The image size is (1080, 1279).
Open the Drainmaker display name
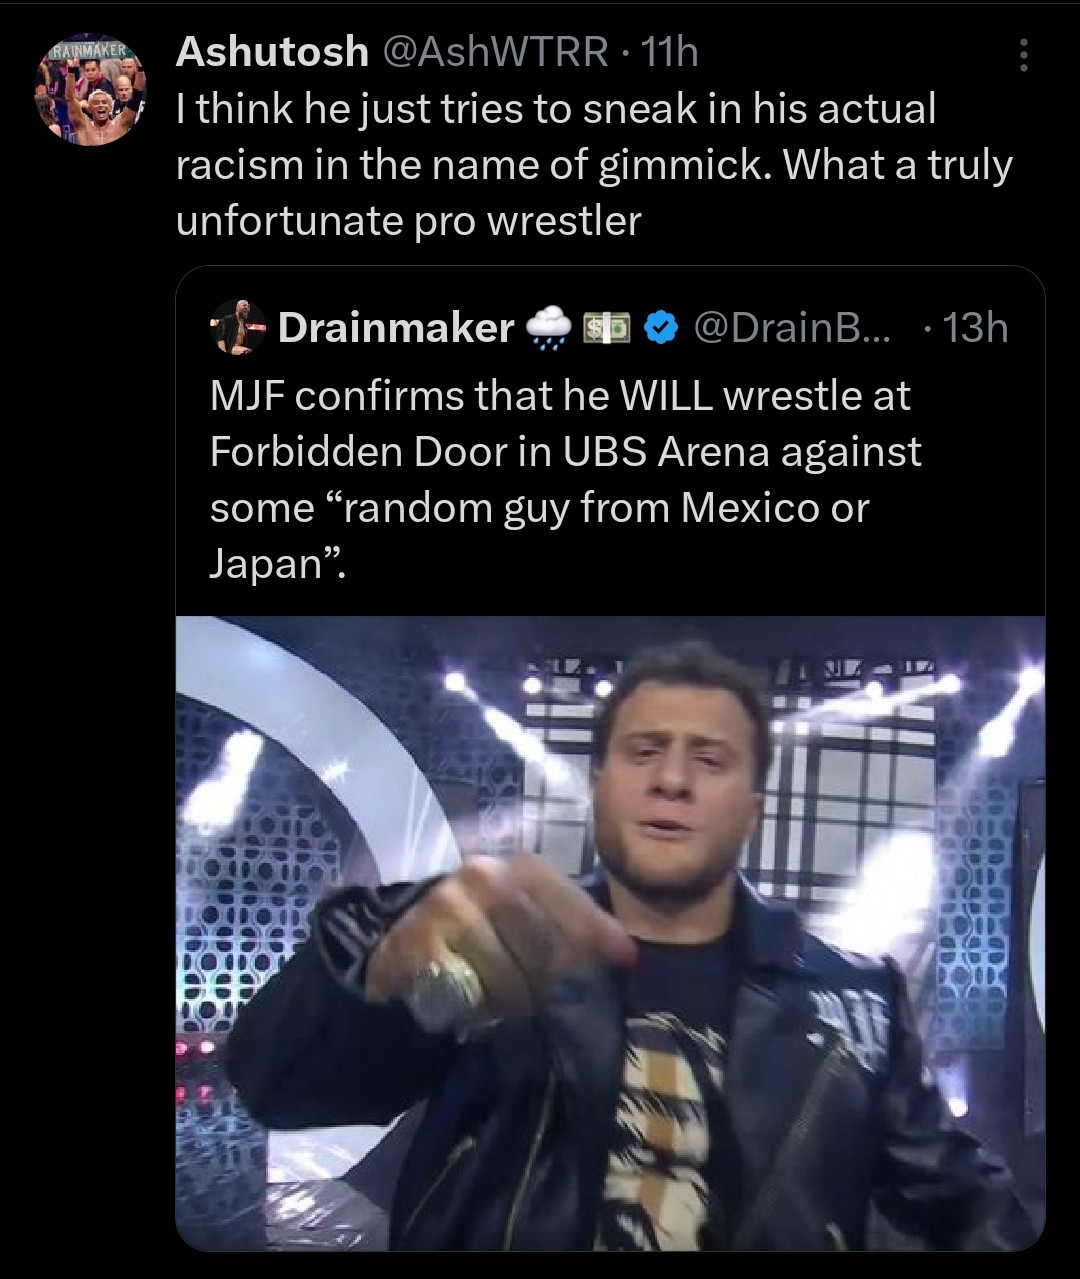[x=396, y=327]
